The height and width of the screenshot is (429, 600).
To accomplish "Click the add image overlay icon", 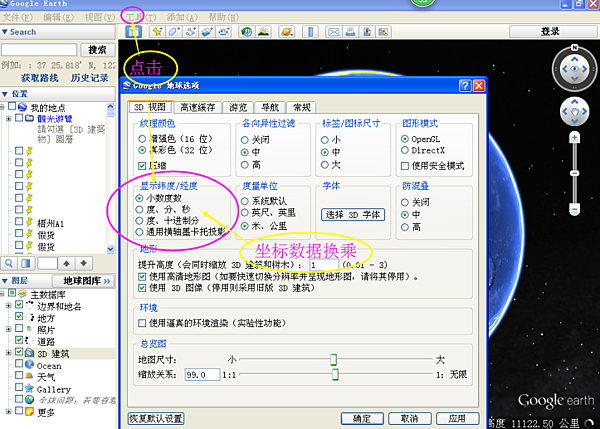I will 207,32.
